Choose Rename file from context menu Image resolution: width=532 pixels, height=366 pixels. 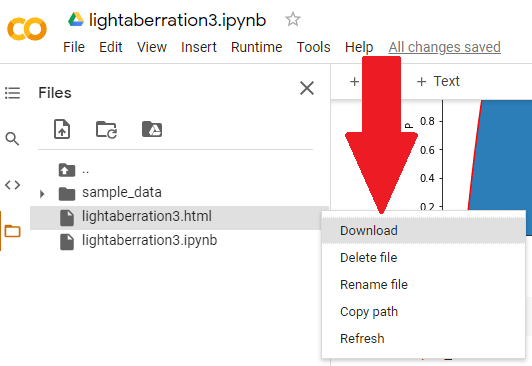point(423,284)
